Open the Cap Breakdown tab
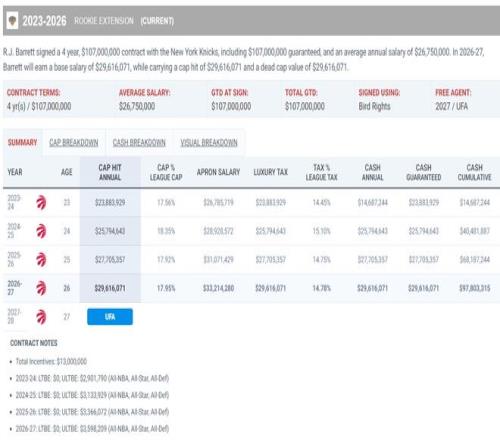500x440 pixels. pyautogui.click(x=74, y=143)
